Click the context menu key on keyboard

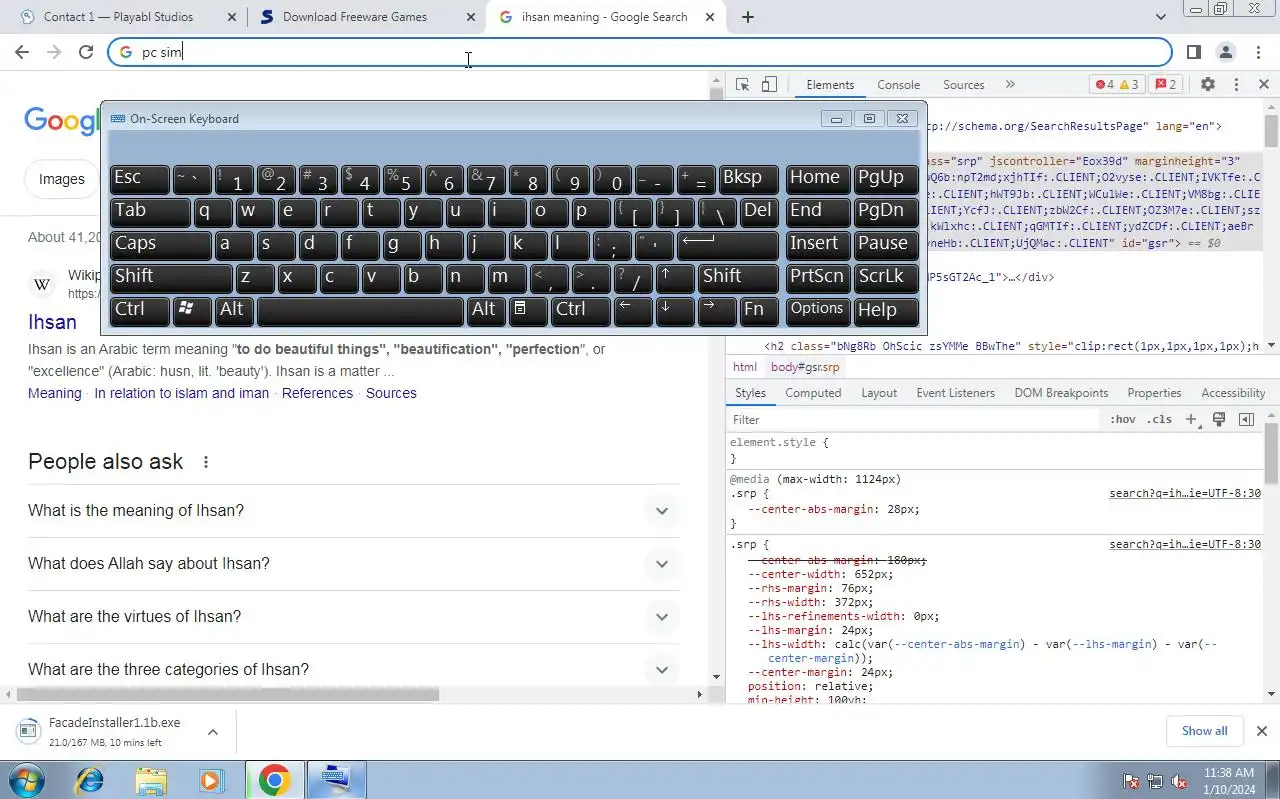click(x=528, y=310)
